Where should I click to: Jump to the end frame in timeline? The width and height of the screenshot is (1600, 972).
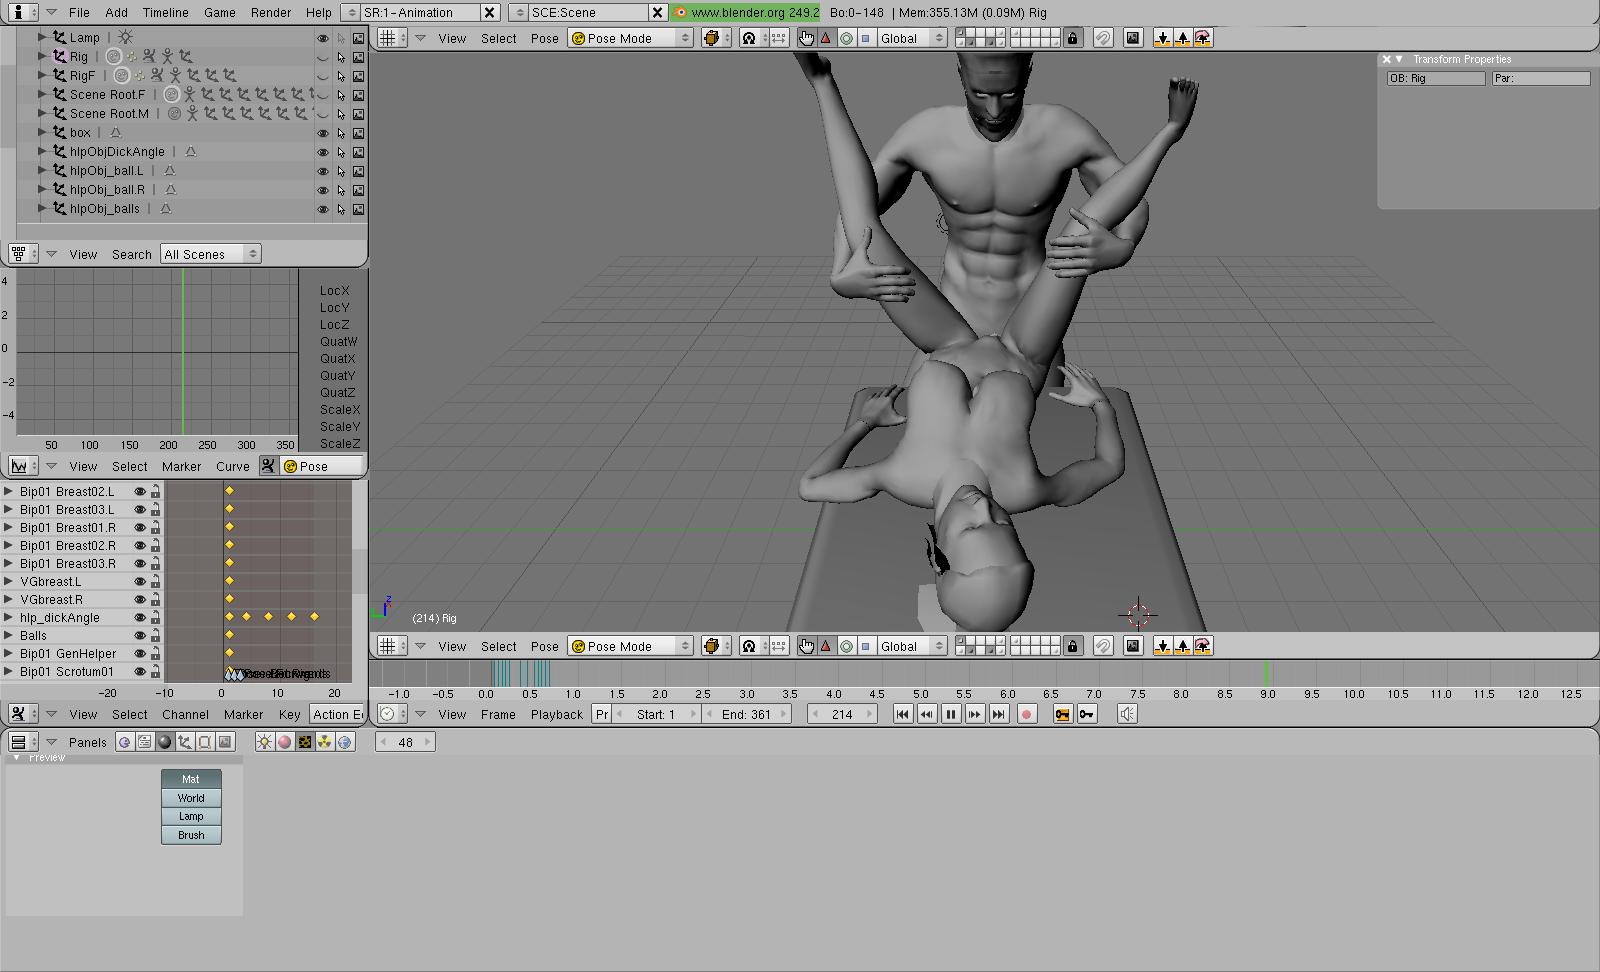[999, 714]
